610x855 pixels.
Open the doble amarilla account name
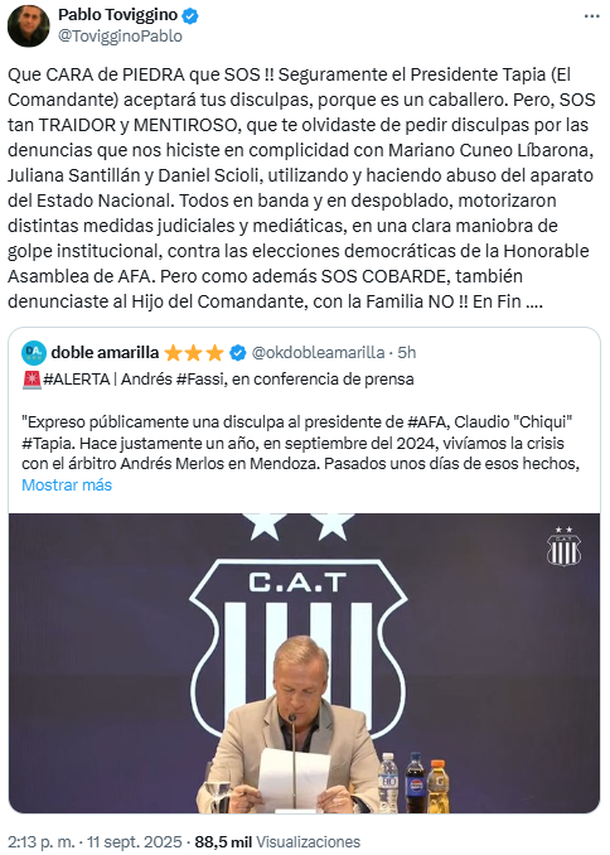[x=104, y=352]
